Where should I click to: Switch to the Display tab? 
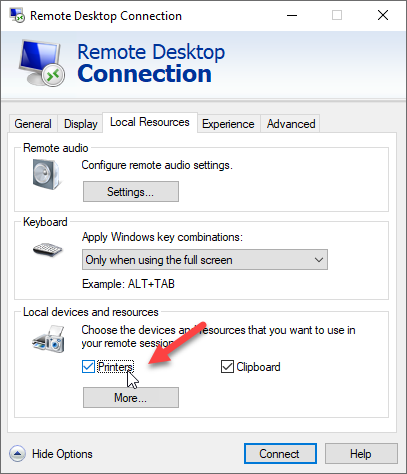click(81, 124)
